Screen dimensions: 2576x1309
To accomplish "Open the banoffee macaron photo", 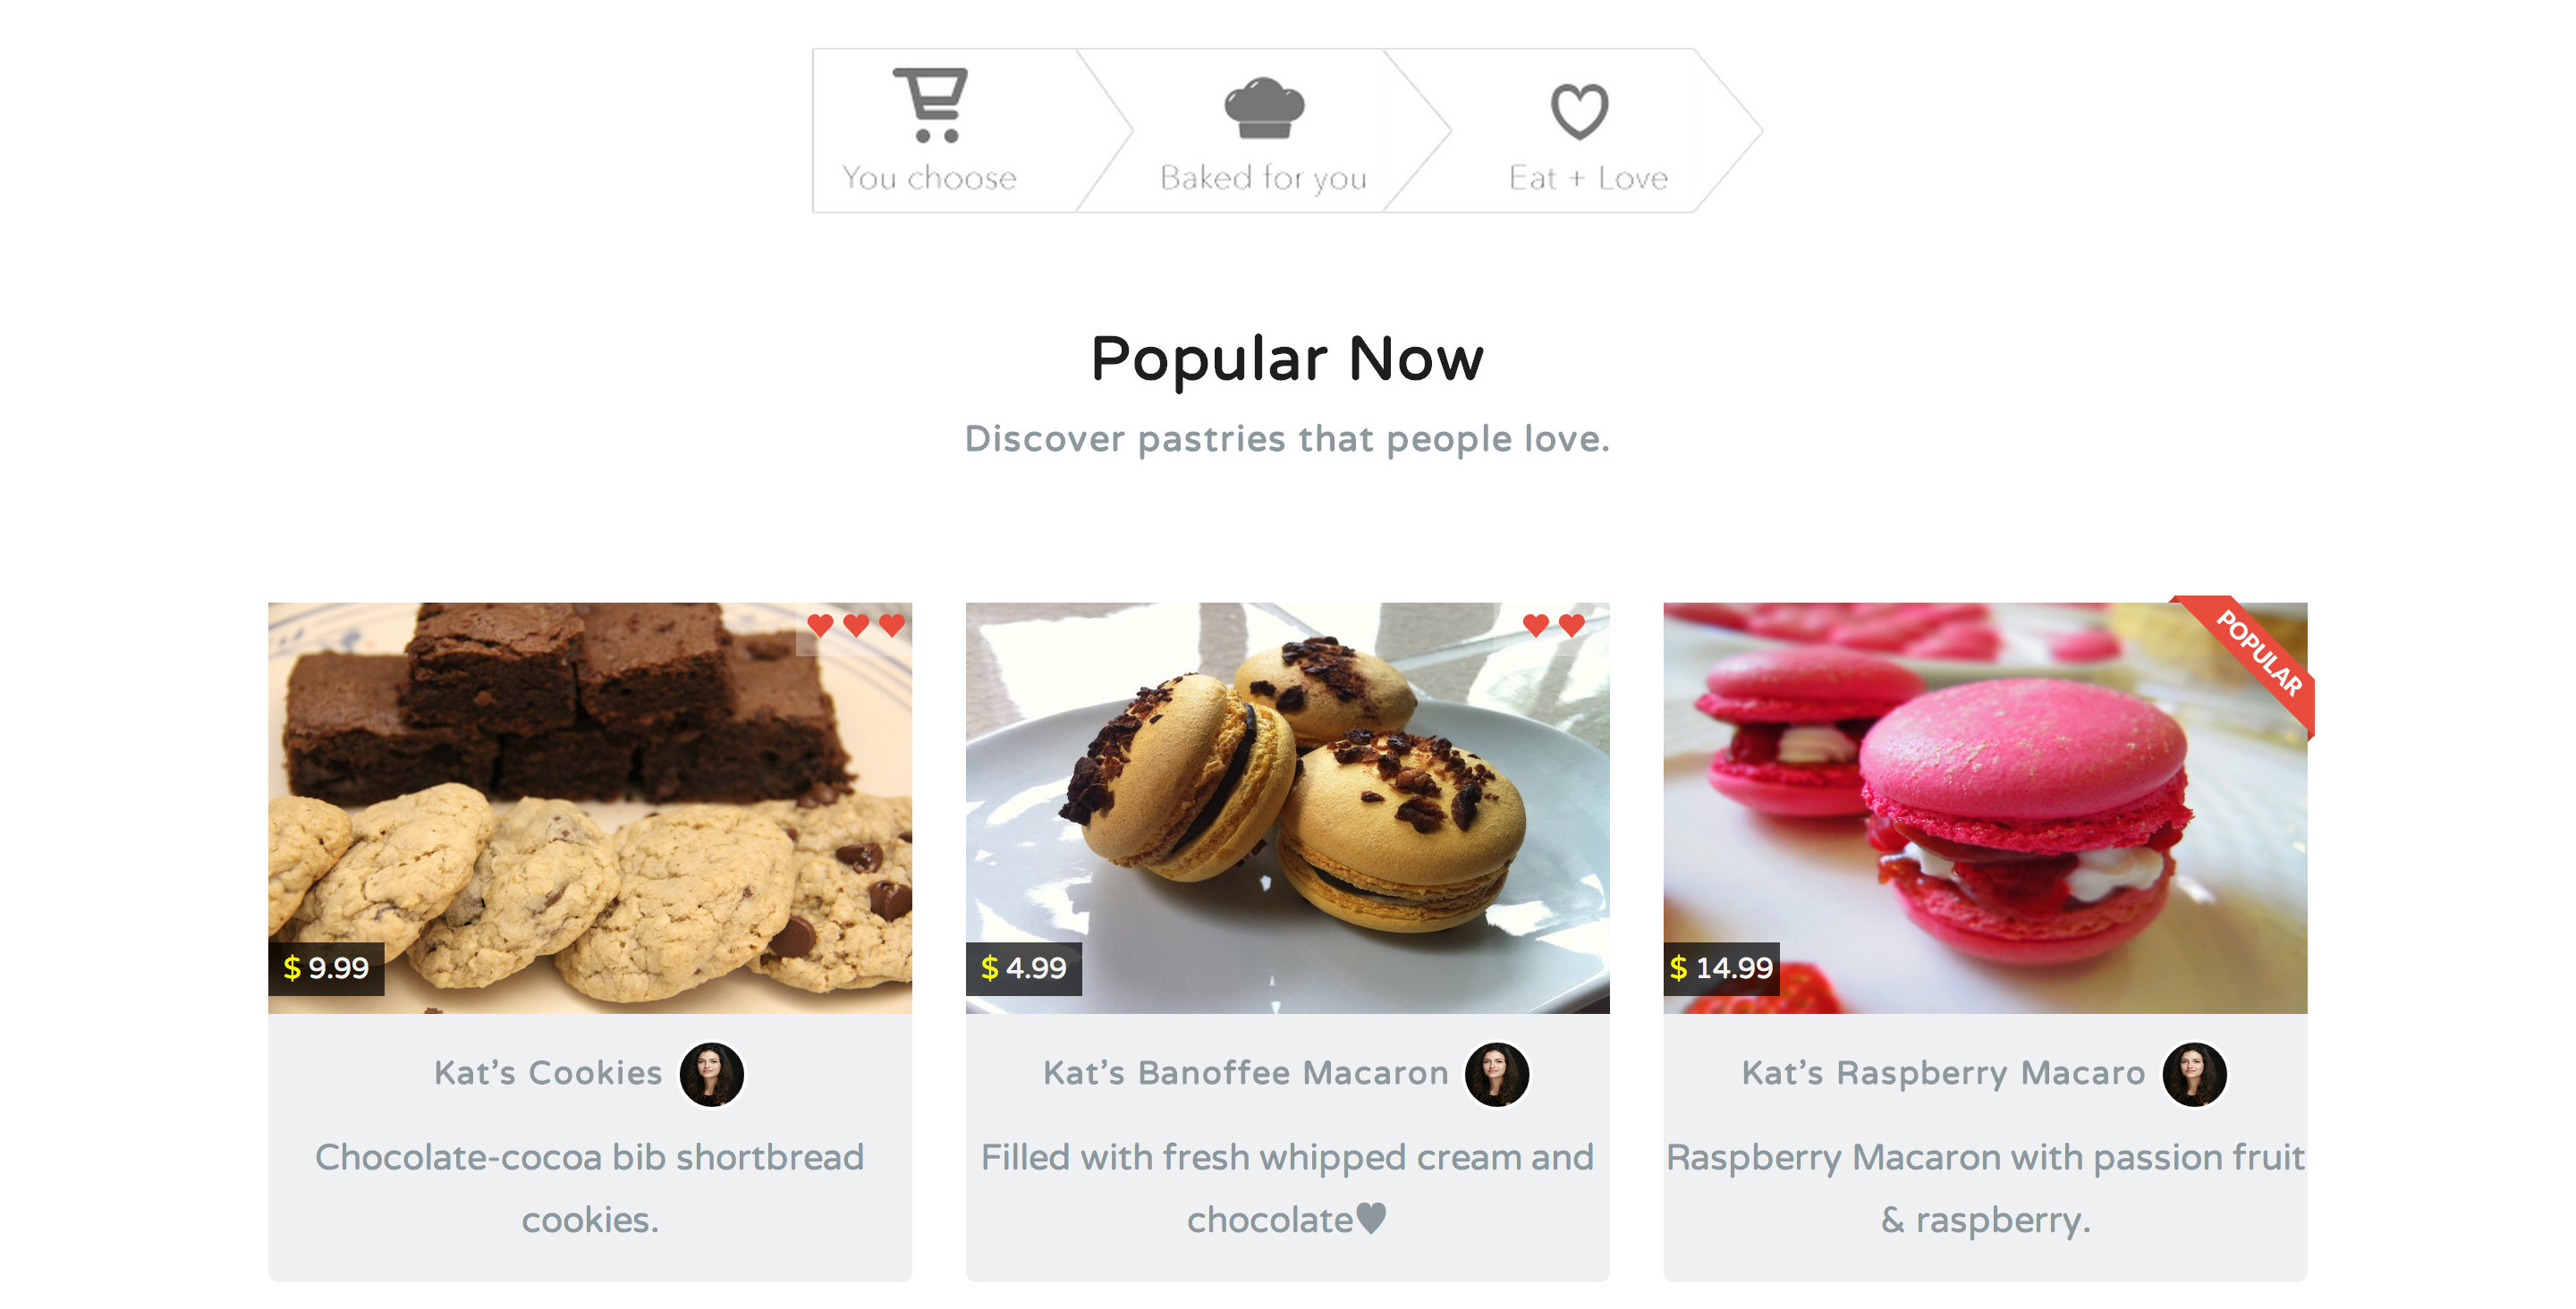I will 1287,808.
